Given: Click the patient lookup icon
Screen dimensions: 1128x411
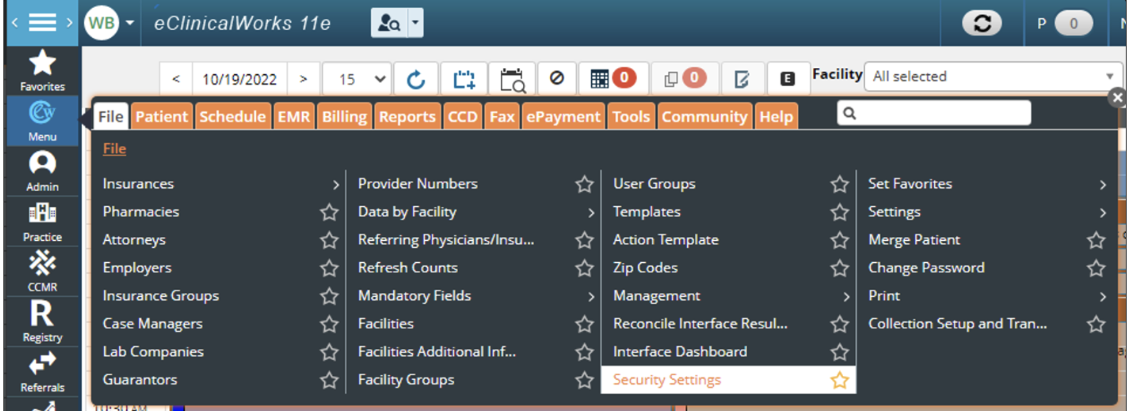Looking at the screenshot, I should click(389, 23).
